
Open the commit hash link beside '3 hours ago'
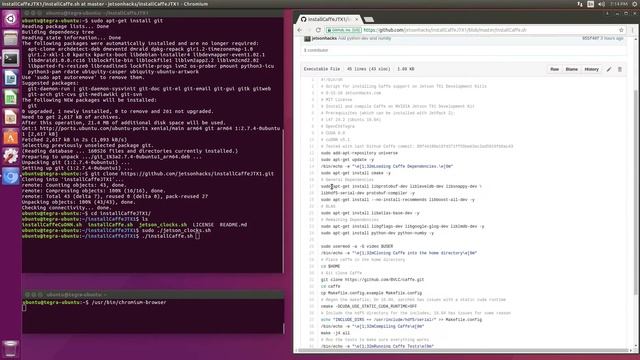tap(590, 38)
